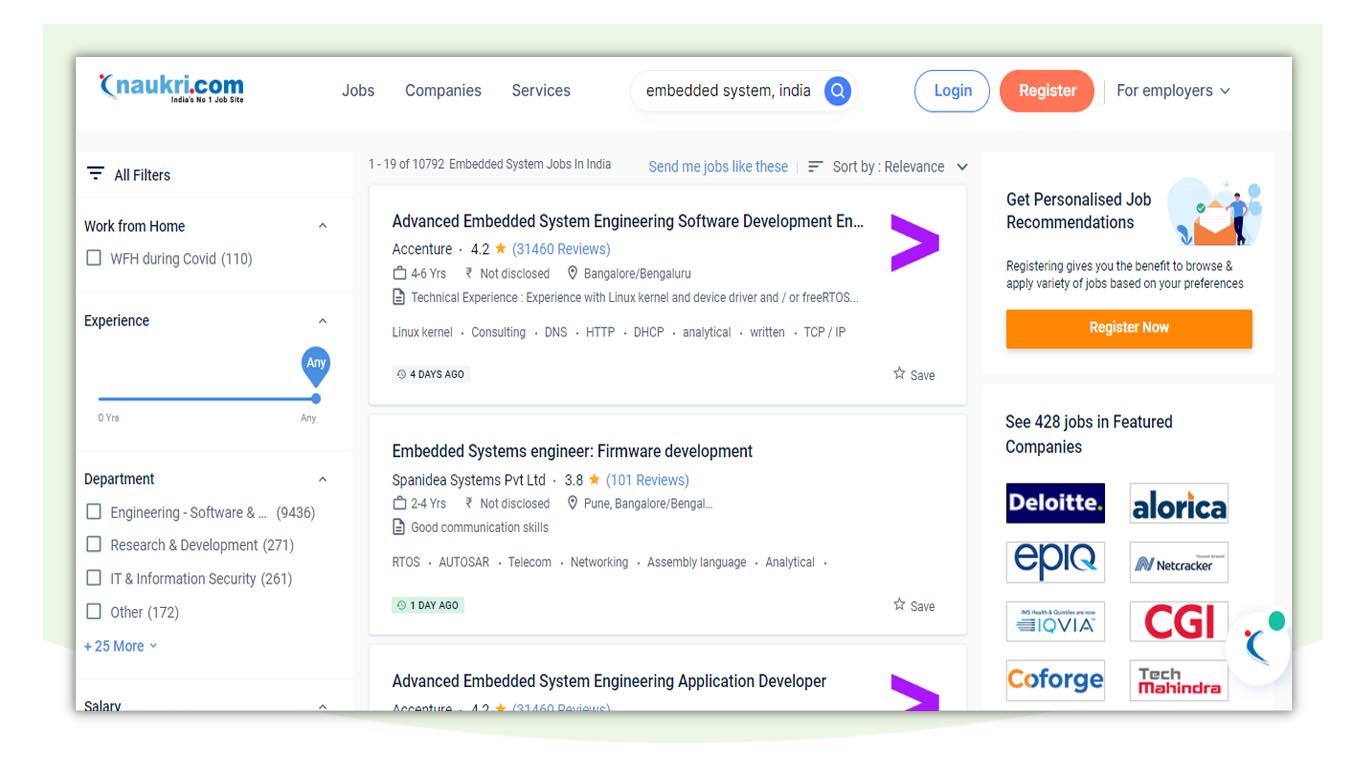Open the Deloitte featured company logo
The image size is (1366, 768).
1055,503
